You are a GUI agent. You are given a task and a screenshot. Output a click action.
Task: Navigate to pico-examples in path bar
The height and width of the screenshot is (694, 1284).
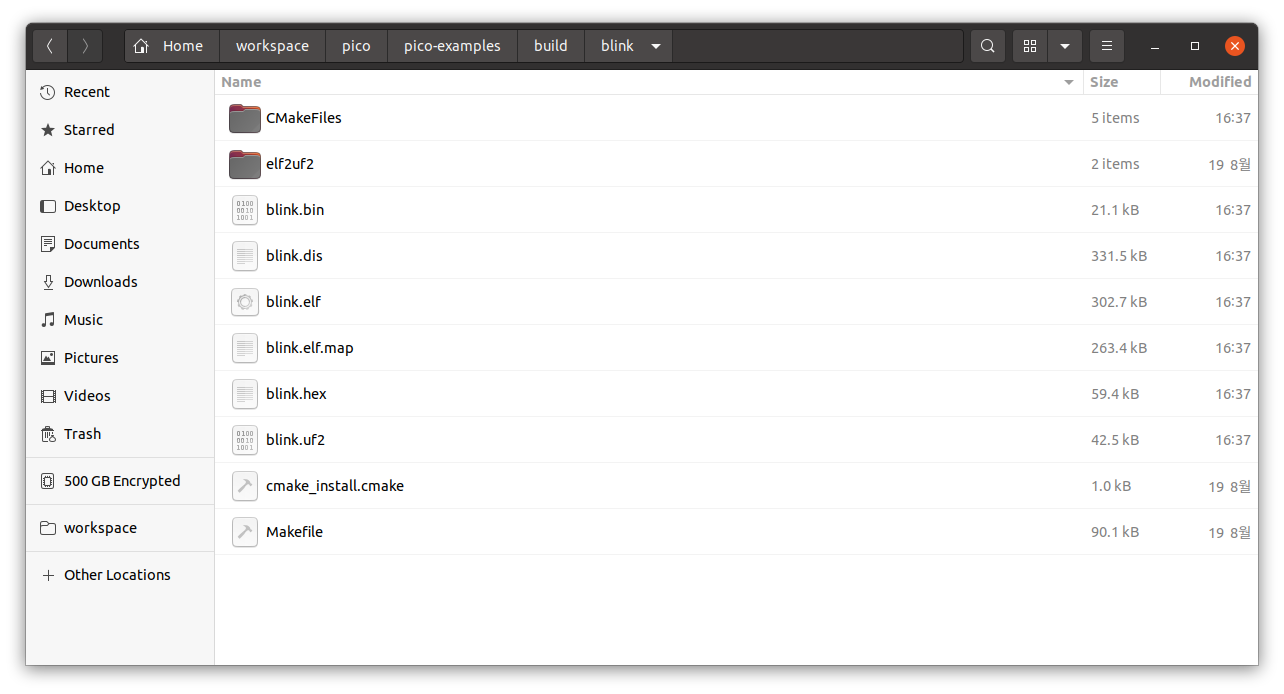point(452,46)
